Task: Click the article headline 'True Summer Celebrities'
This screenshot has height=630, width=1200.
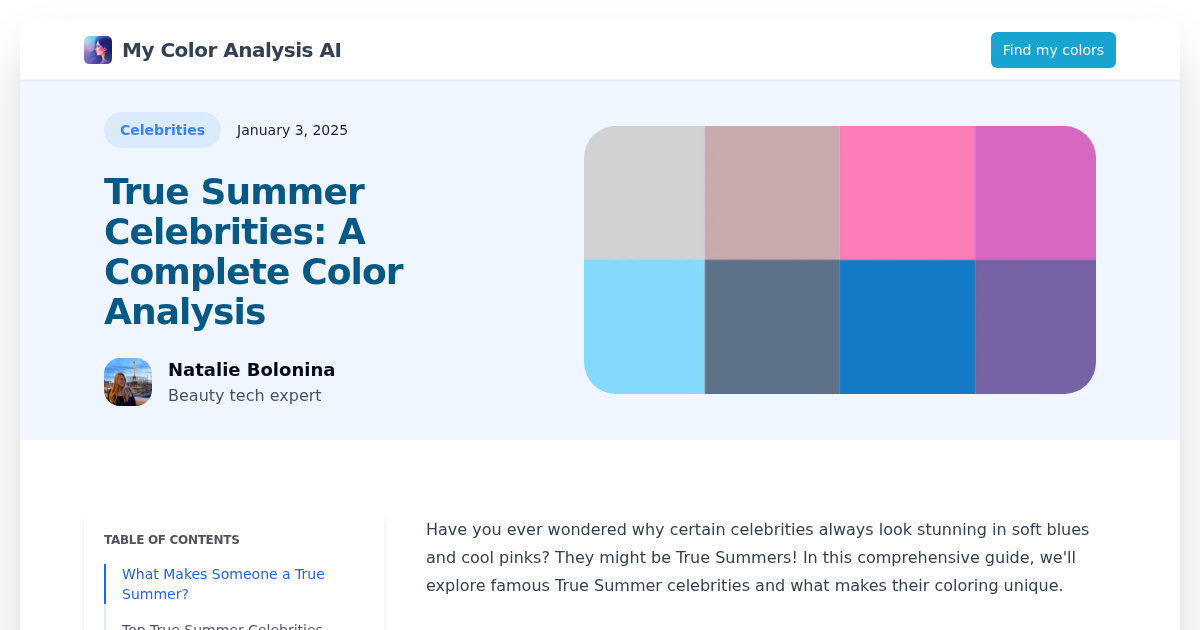Action: tap(253, 251)
